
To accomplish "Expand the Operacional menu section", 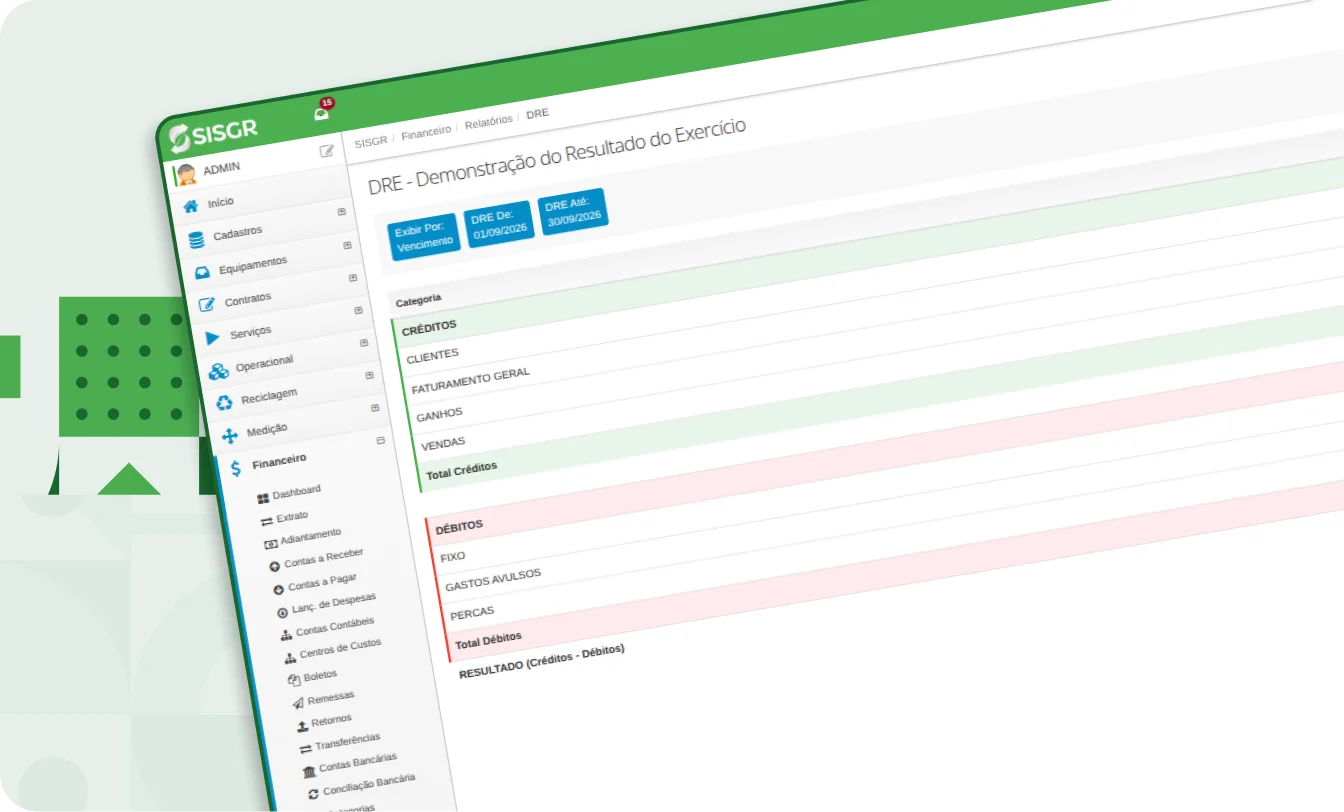I will pyautogui.click(x=364, y=343).
